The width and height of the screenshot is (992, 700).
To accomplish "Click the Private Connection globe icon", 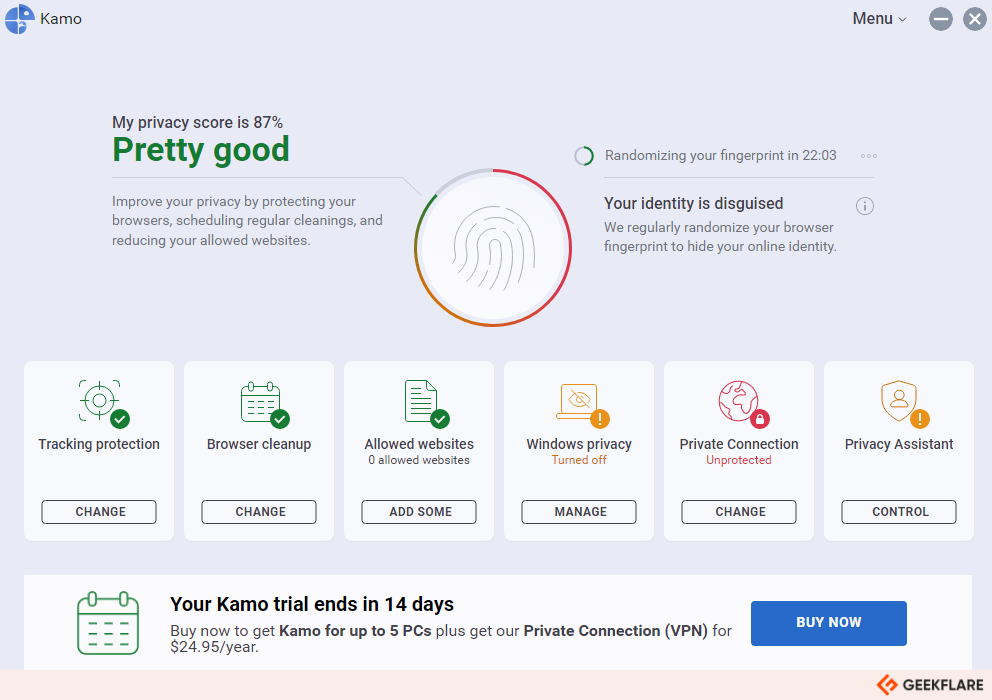I will click(743, 404).
